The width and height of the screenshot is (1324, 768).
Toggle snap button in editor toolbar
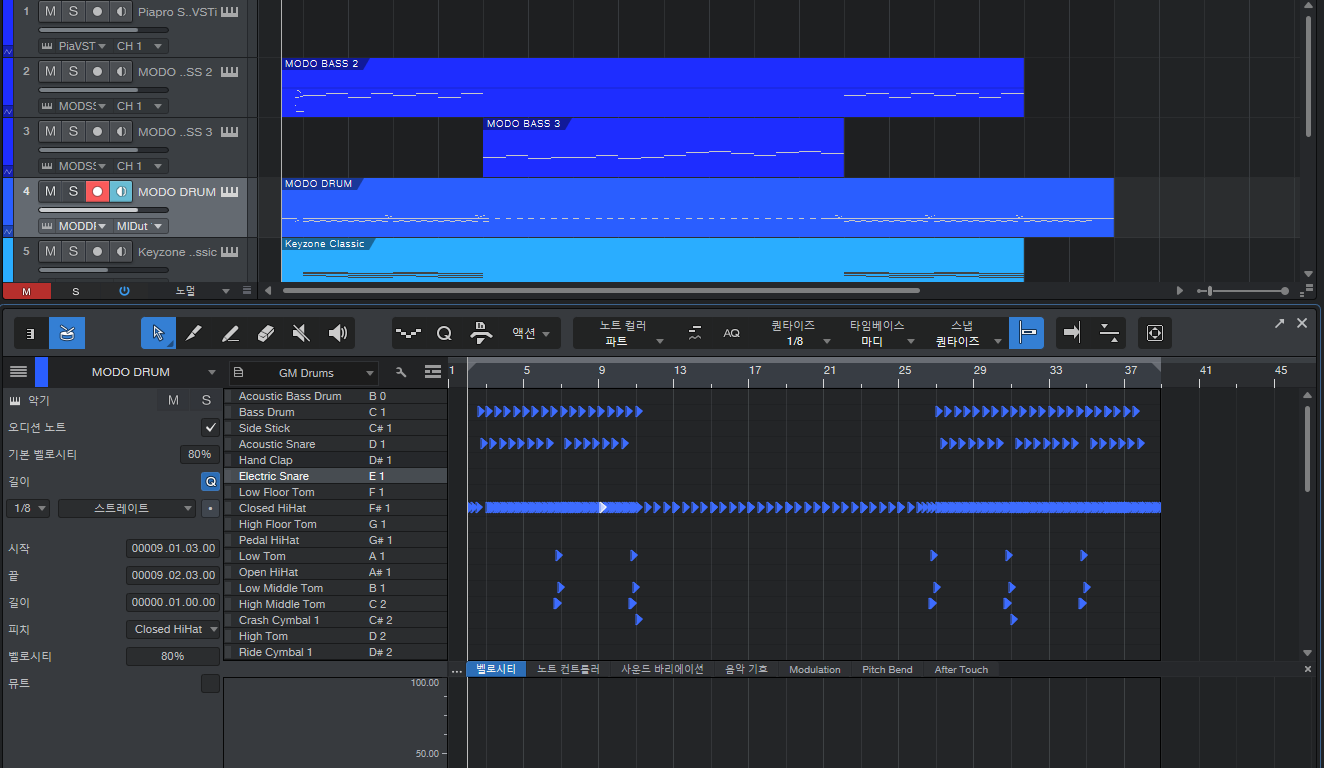1026,333
